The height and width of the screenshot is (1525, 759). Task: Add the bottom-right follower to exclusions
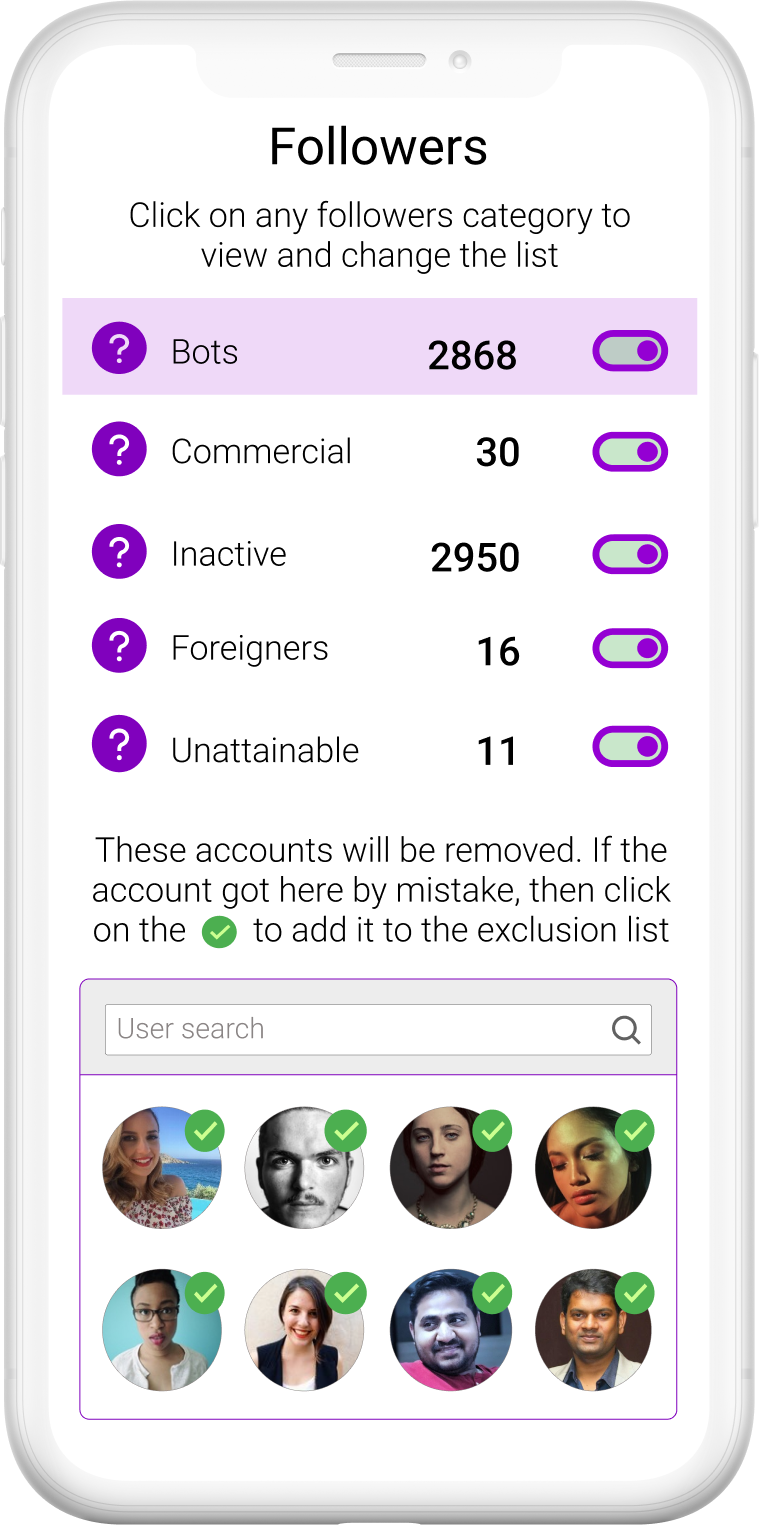click(634, 1294)
